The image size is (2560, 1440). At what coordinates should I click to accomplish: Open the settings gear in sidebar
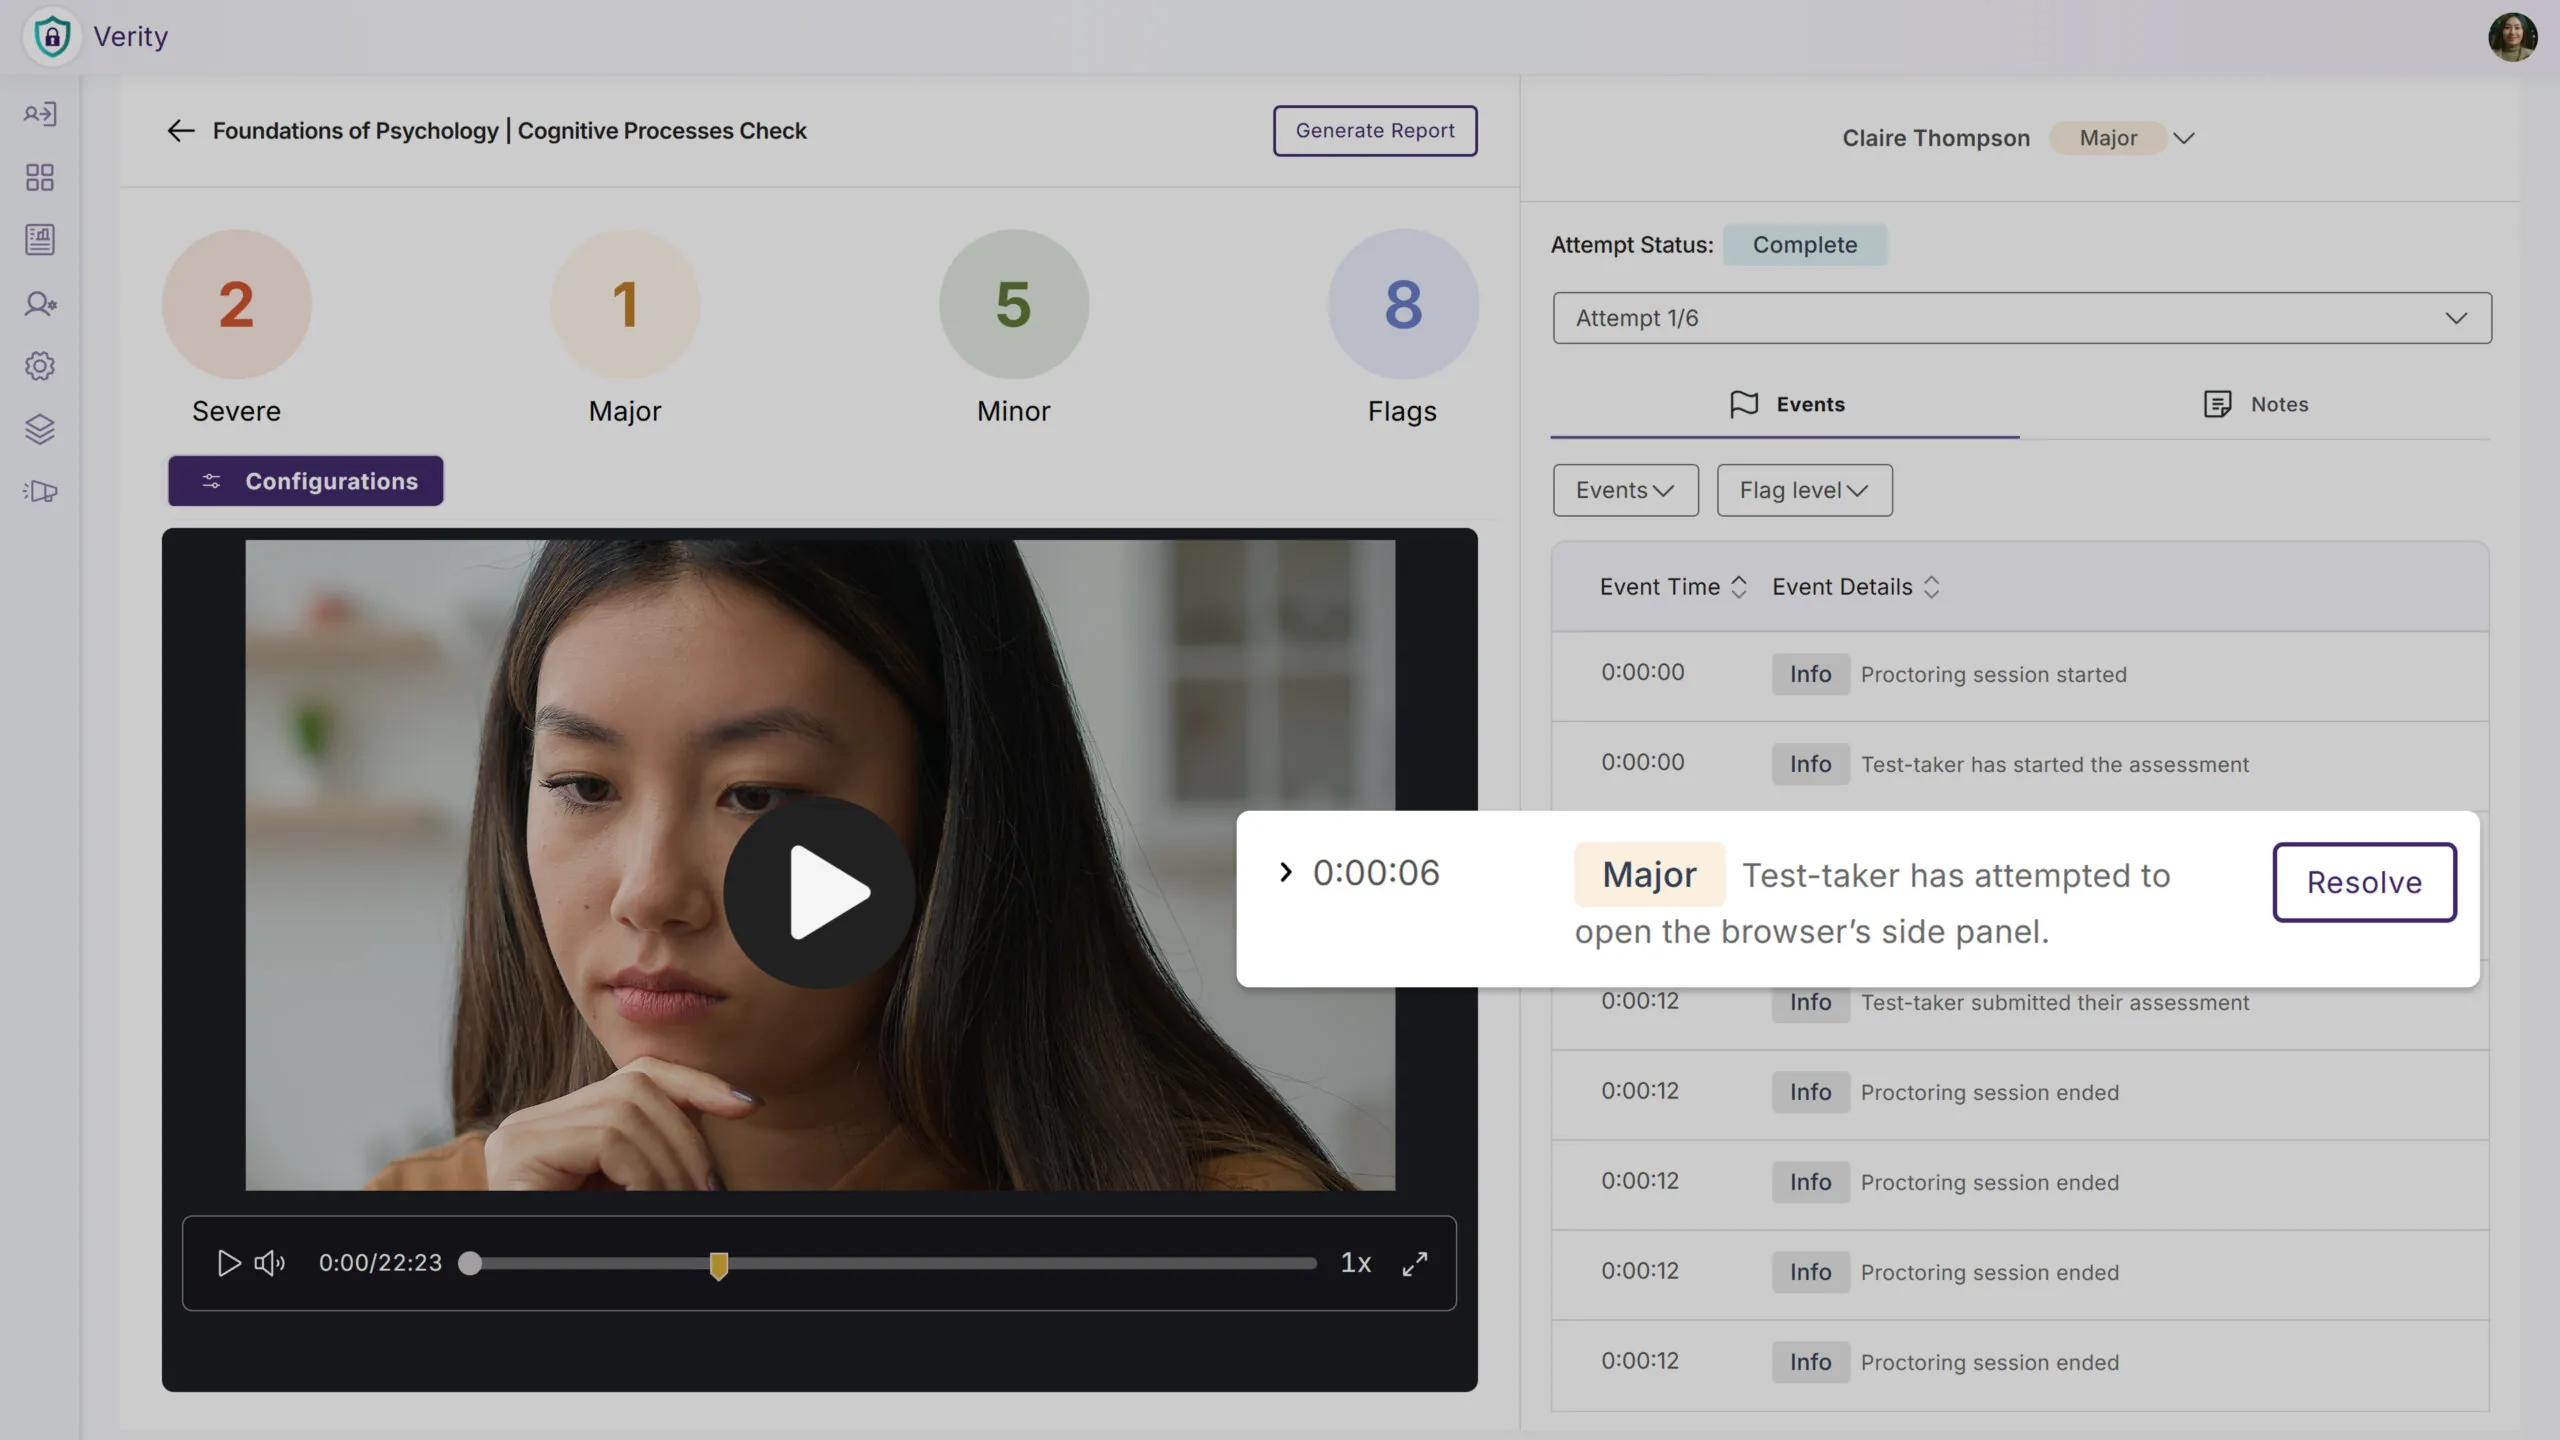(40, 366)
